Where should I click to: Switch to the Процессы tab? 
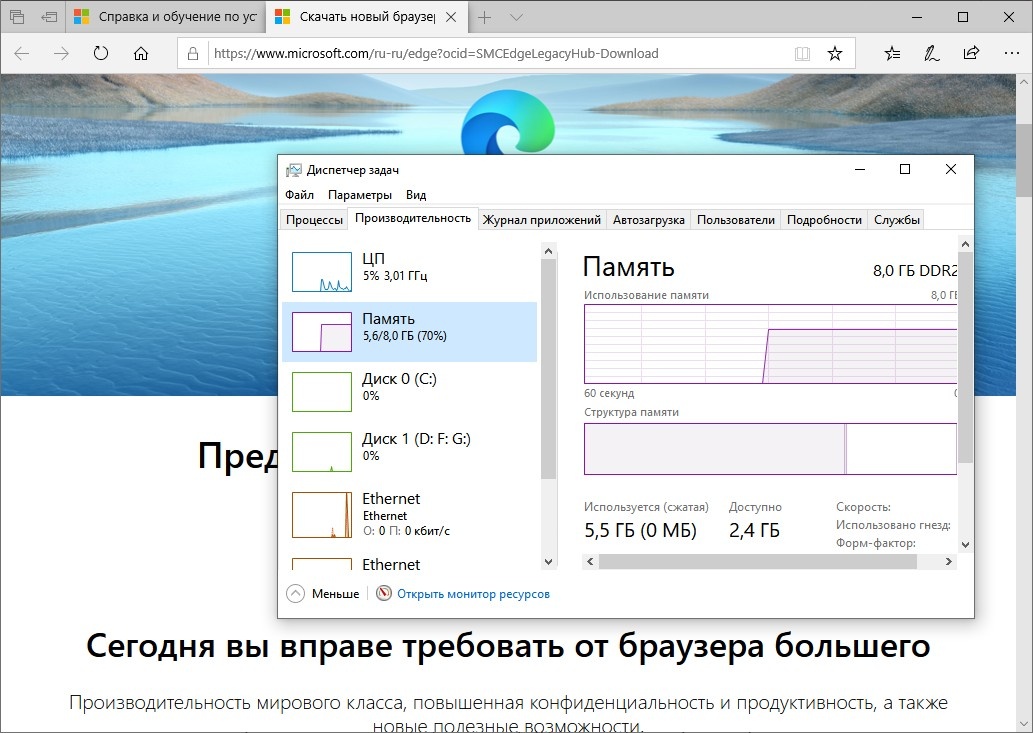314,220
